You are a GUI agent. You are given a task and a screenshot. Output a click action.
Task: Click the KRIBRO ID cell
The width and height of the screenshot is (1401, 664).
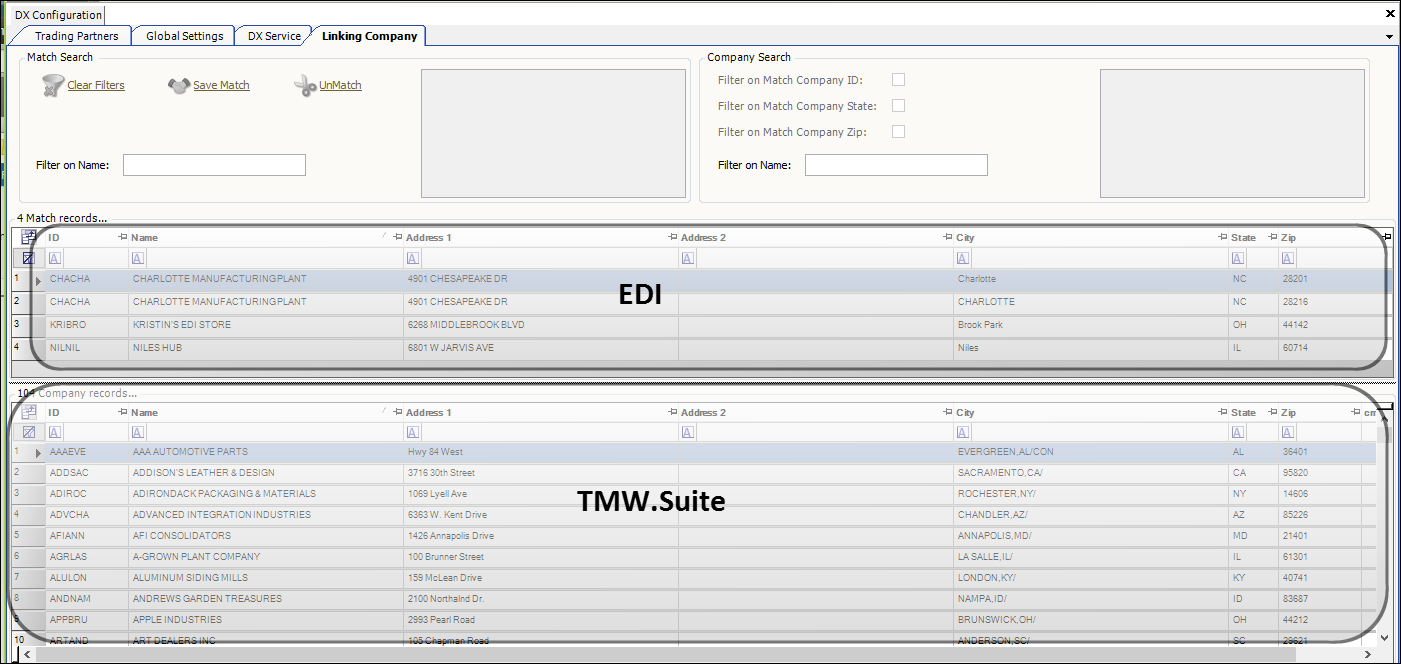click(87, 325)
